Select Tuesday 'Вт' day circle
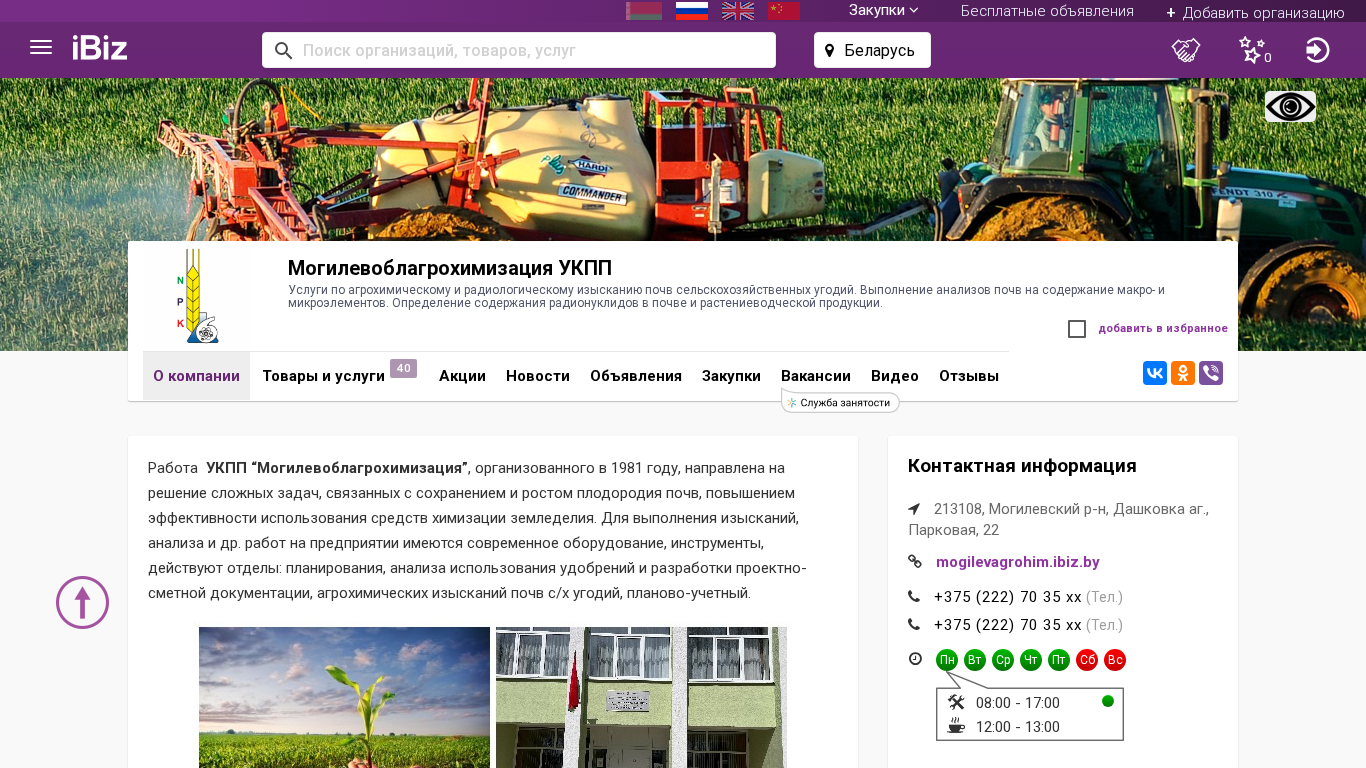 (975, 660)
